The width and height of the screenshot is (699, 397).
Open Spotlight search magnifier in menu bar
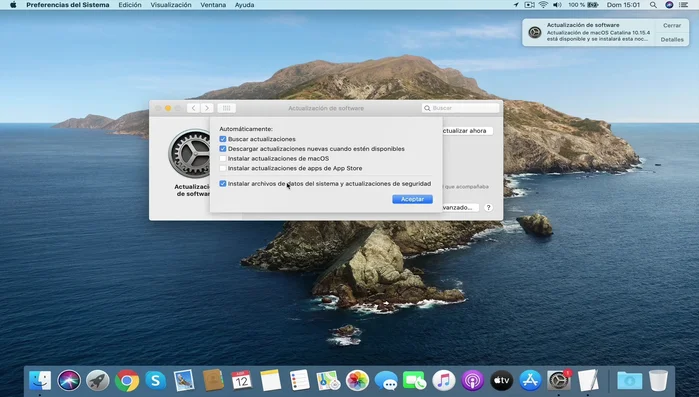click(653, 5)
